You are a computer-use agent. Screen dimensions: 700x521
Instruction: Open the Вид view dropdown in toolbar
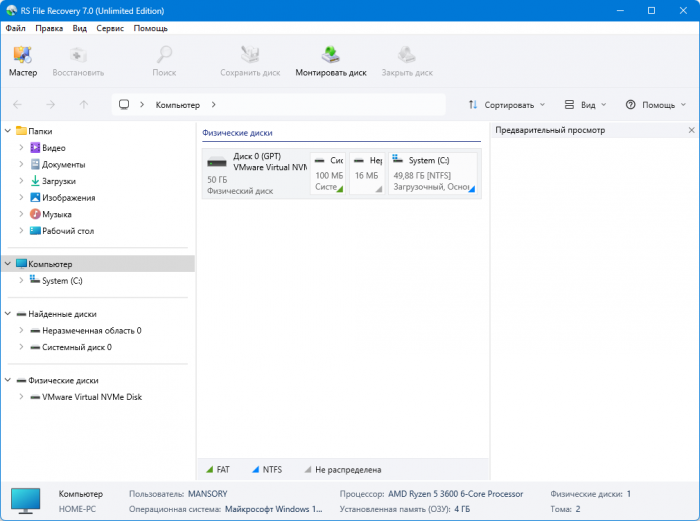point(584,104)
